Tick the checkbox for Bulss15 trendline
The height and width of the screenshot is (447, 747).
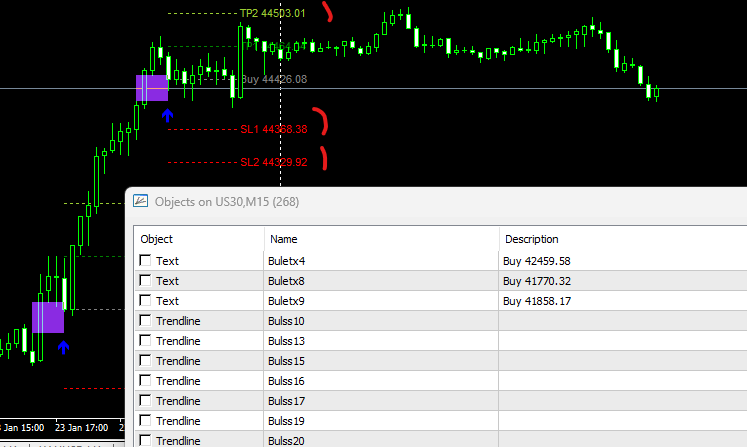[x=145, y=360]
